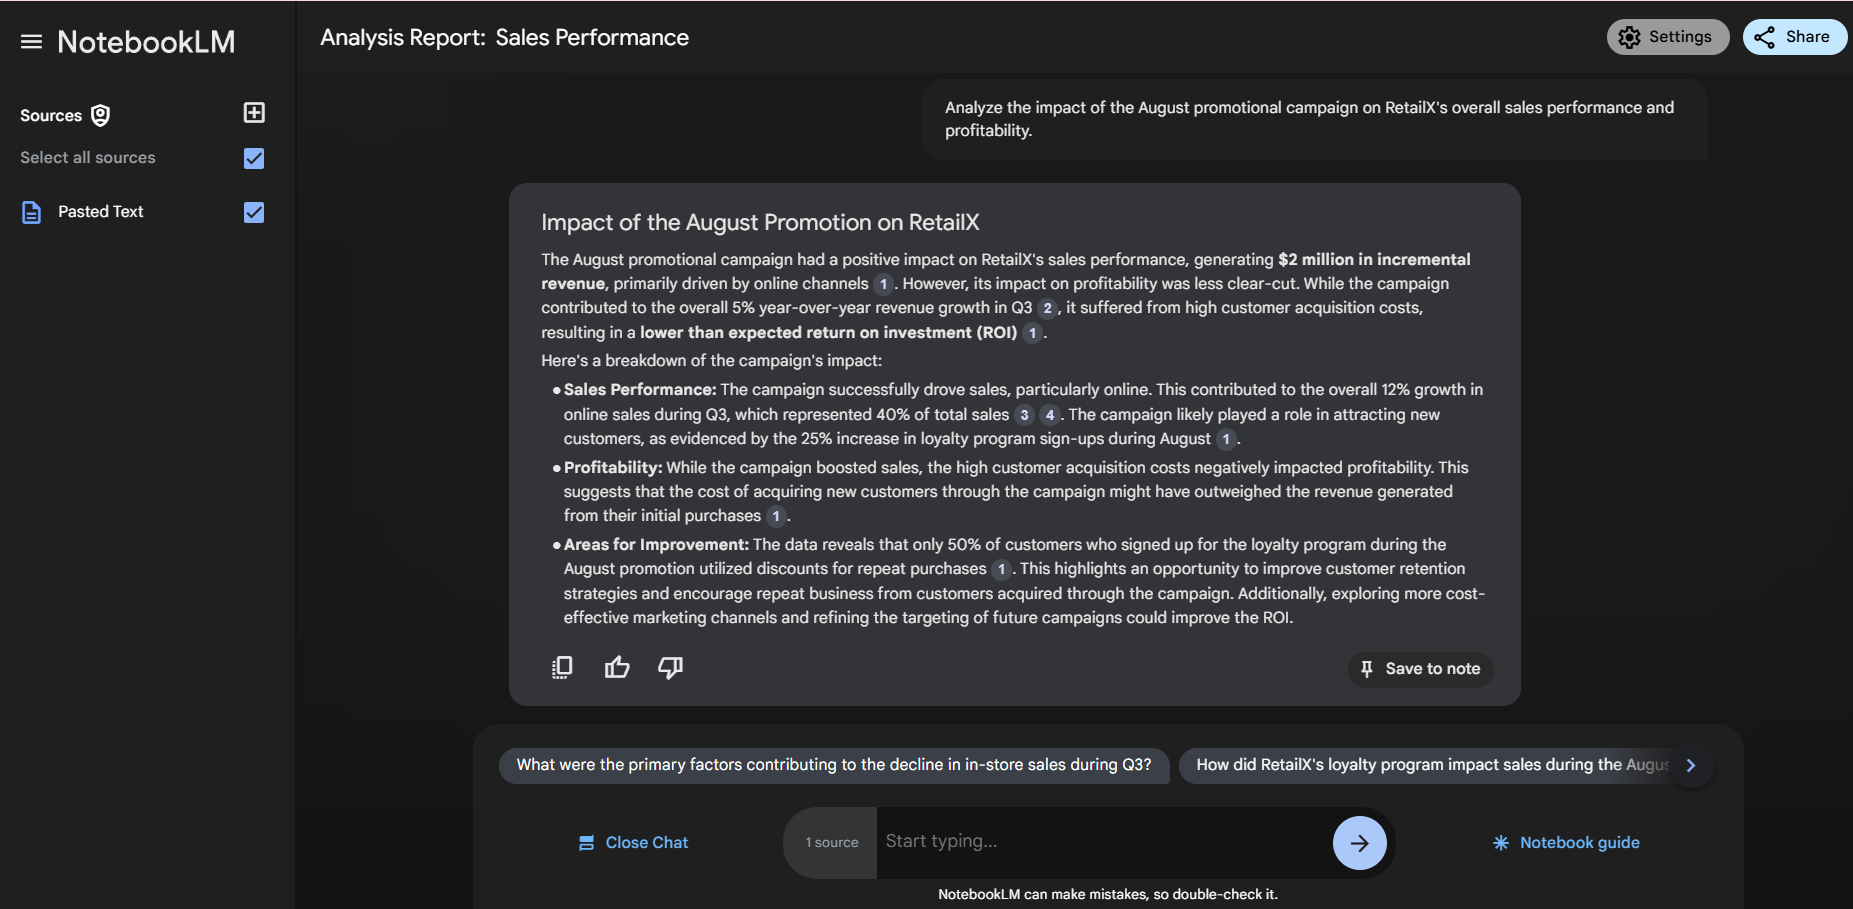Click bold "Sales Performance:" bullet label
The height and width of the screenshot is (909, 1853).
[640, 390]
